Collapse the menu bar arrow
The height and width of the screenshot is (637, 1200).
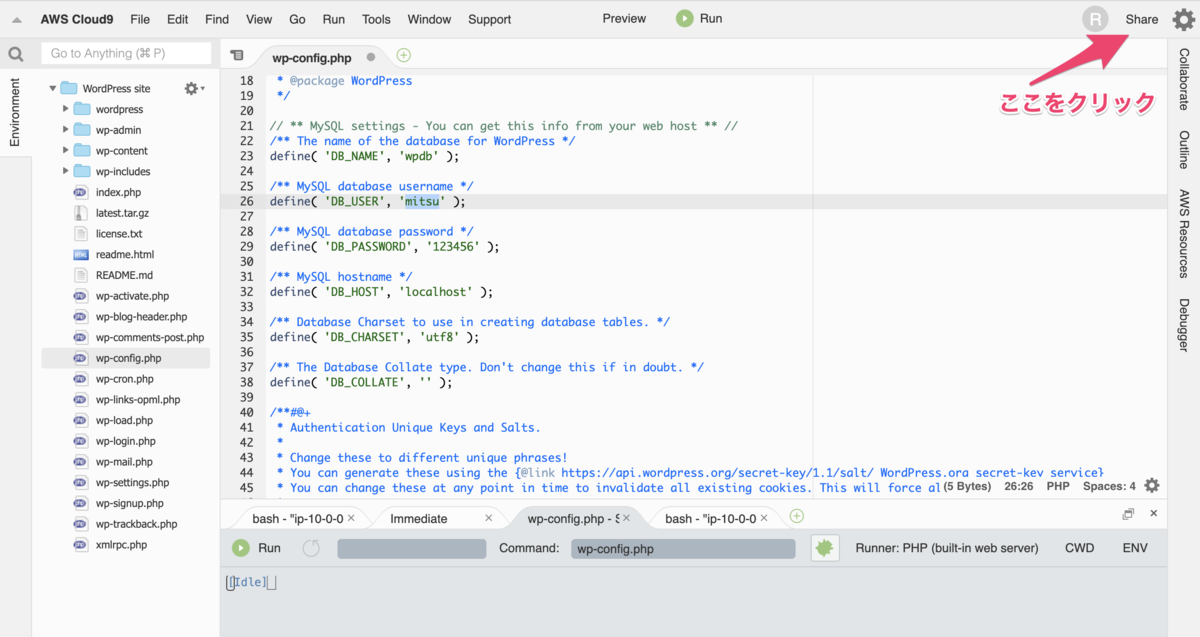tap(17, 19)
